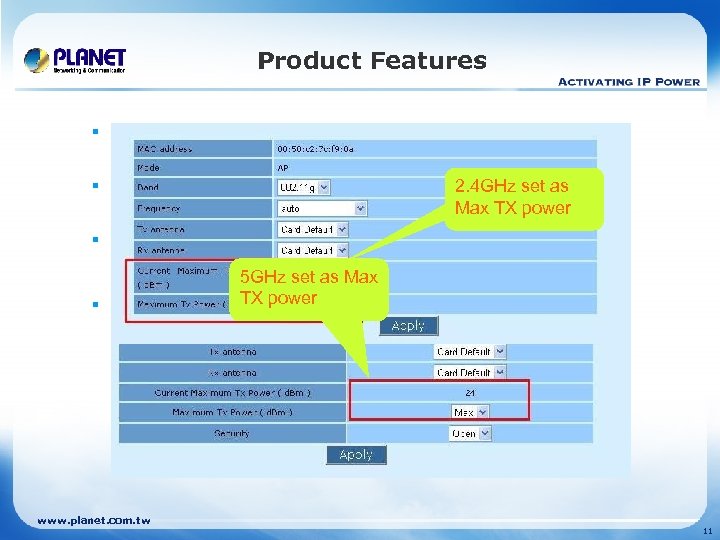Click the lower Current Maximum Tx Power (dBm) label
The image size is (720, 540).
[x=232, y=393]
